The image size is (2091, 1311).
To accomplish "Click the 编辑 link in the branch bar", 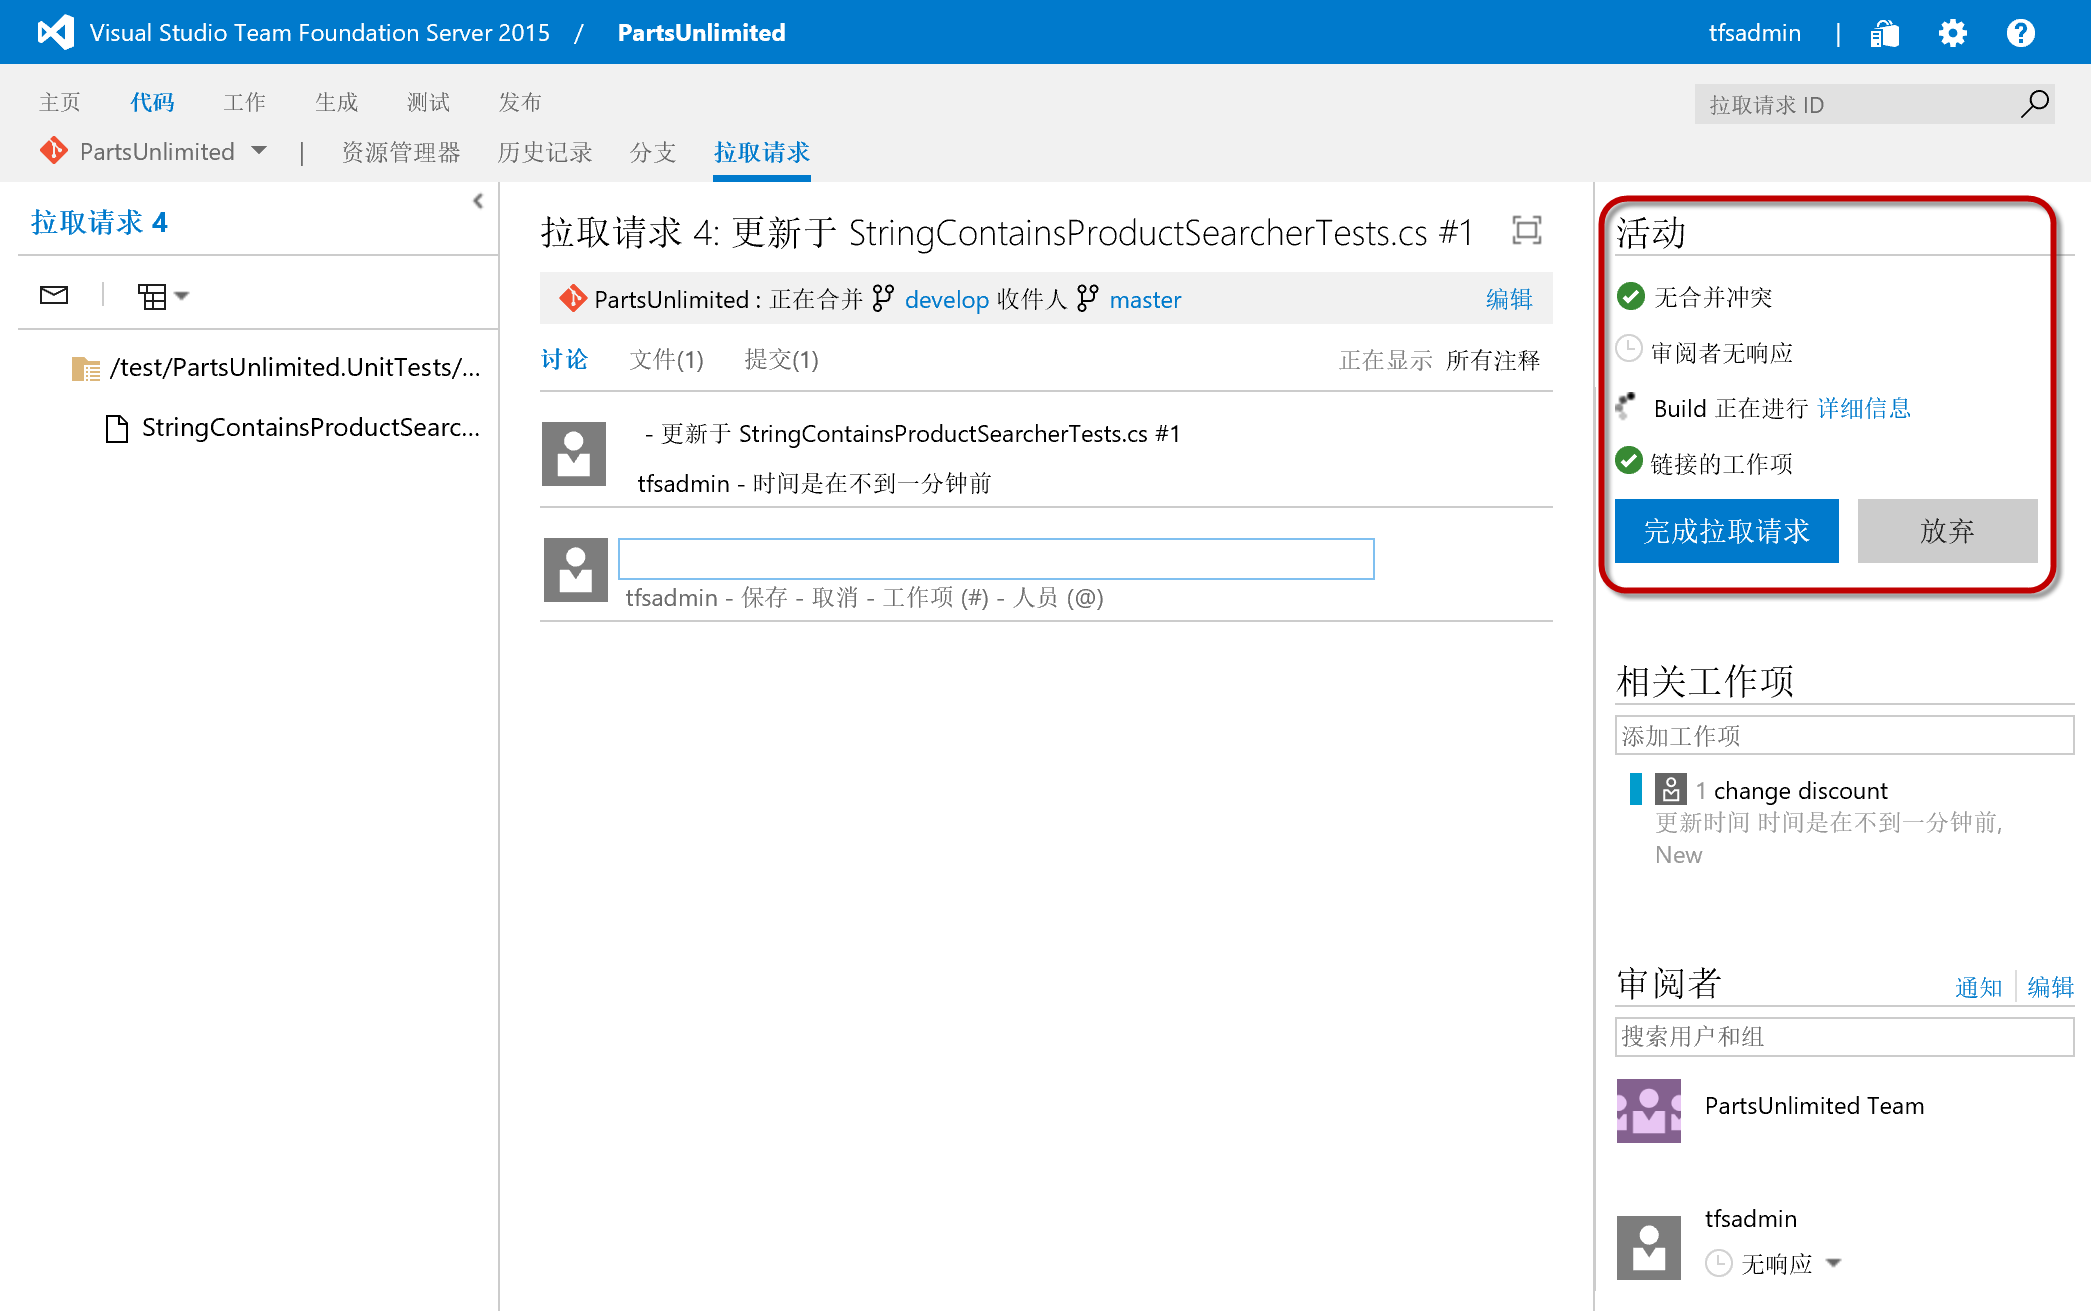I will pos(1509,299).
